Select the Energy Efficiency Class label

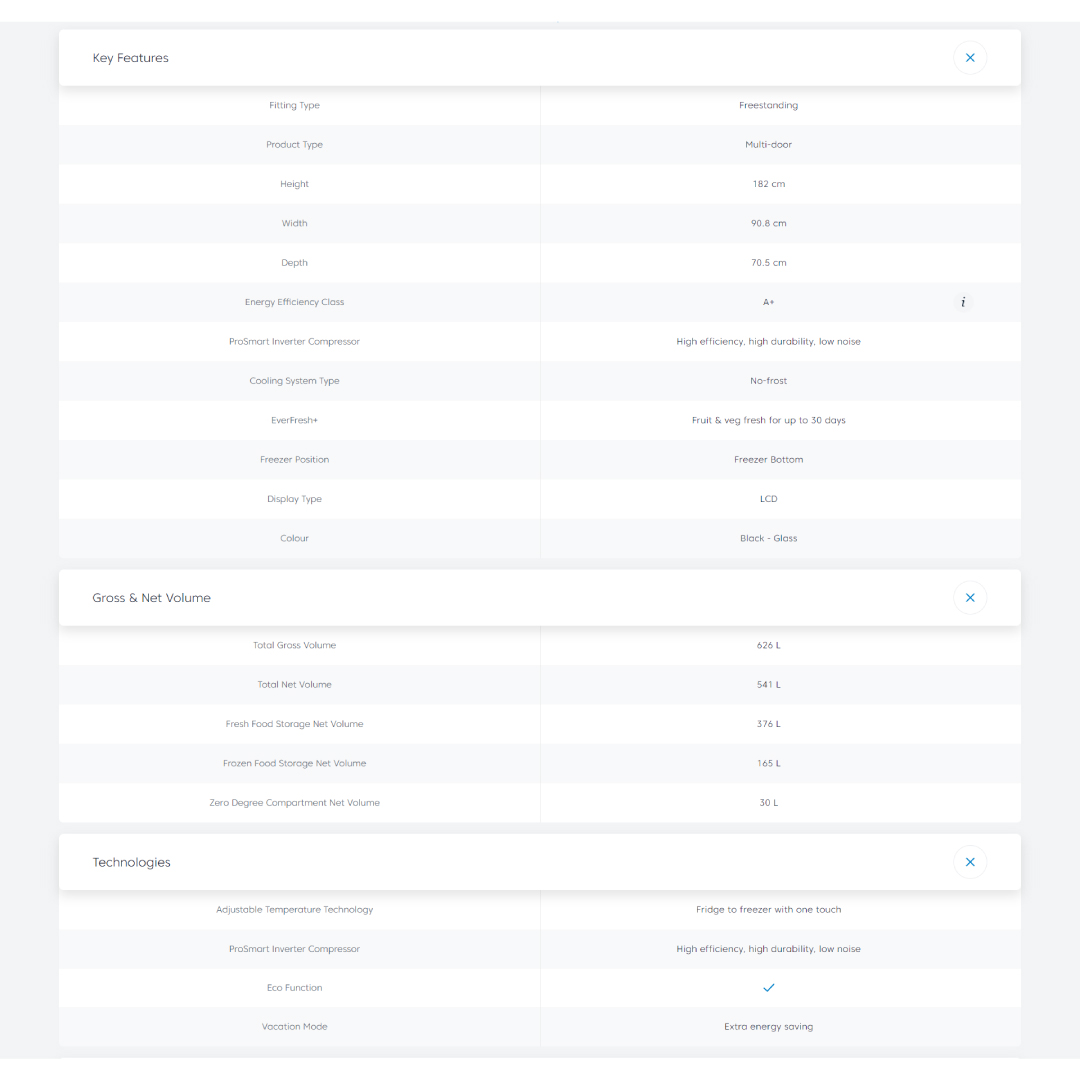294,302
